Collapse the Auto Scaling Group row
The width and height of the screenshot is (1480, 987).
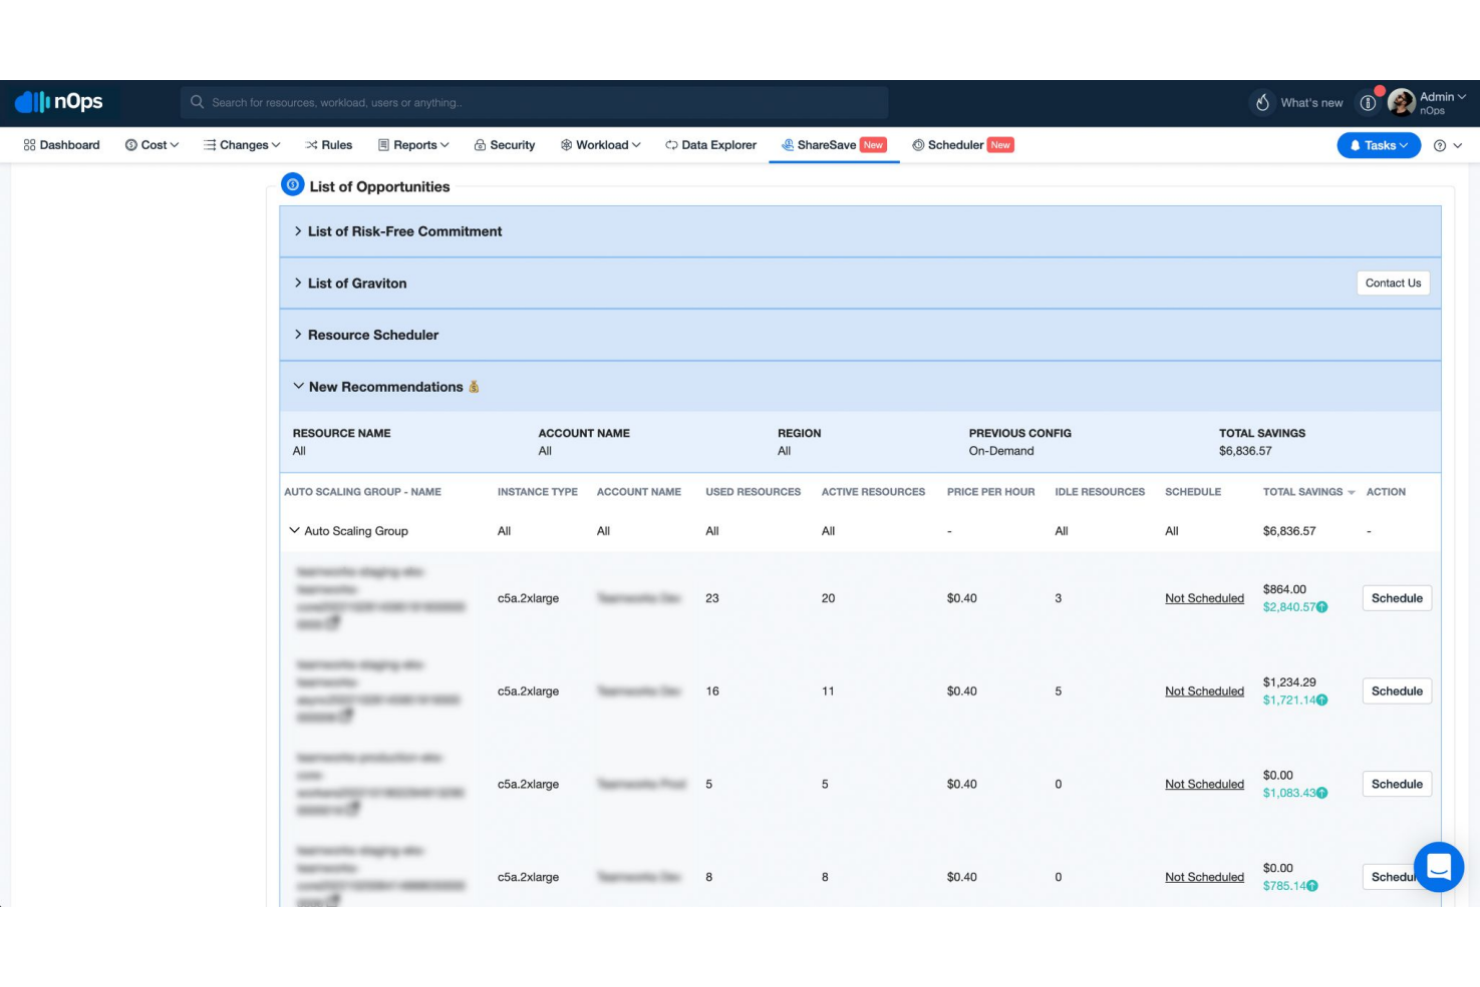pyautogui.click(x=294, y=530)
